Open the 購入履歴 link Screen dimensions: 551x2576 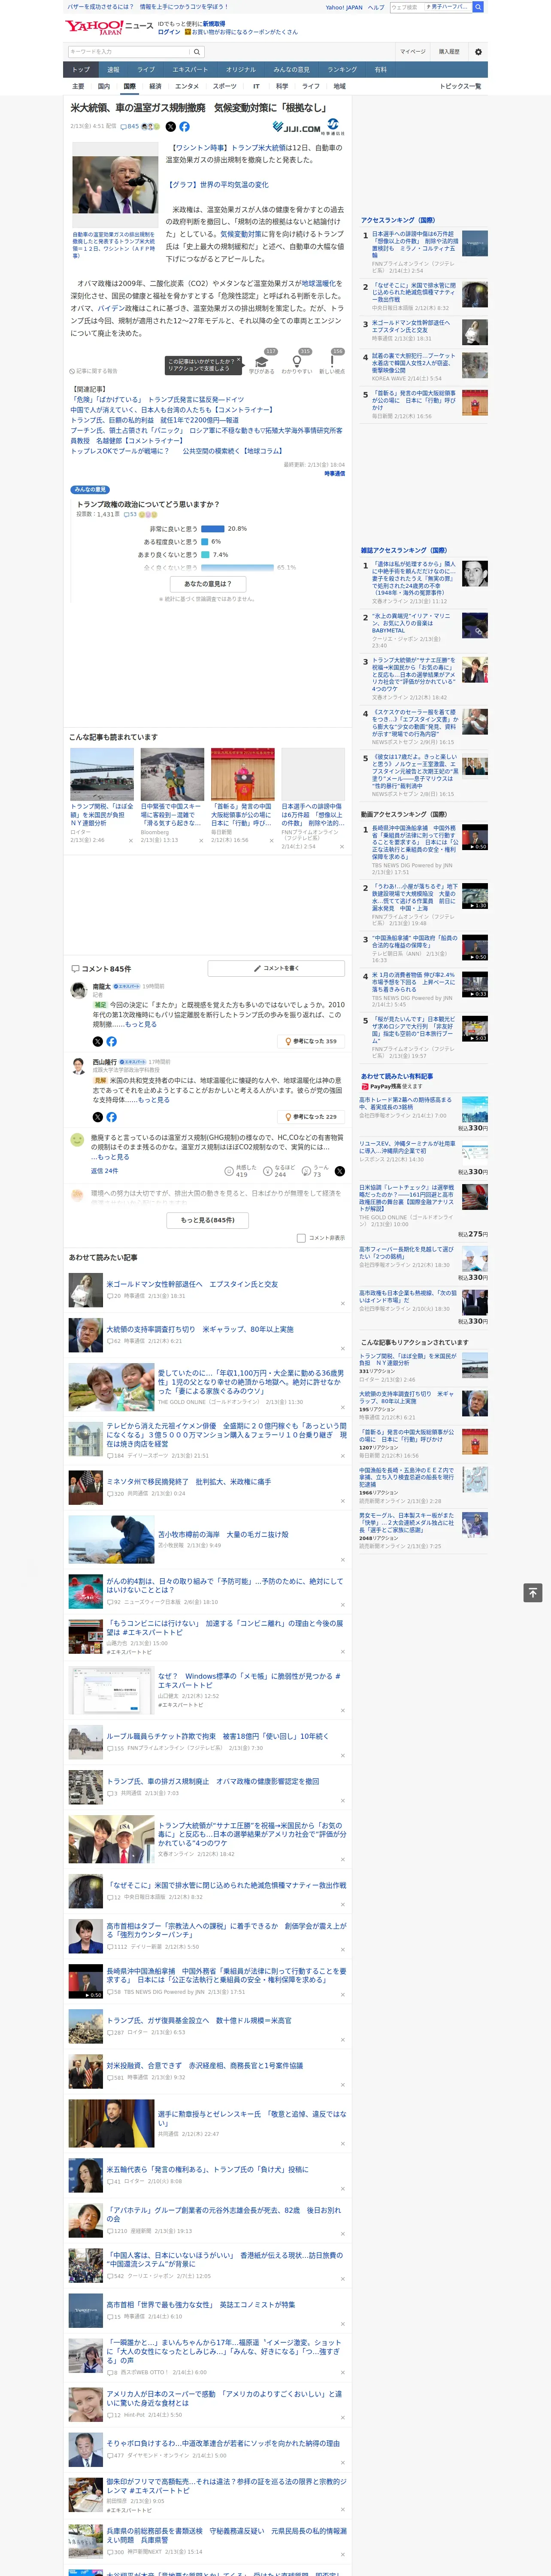click(449, 52)
